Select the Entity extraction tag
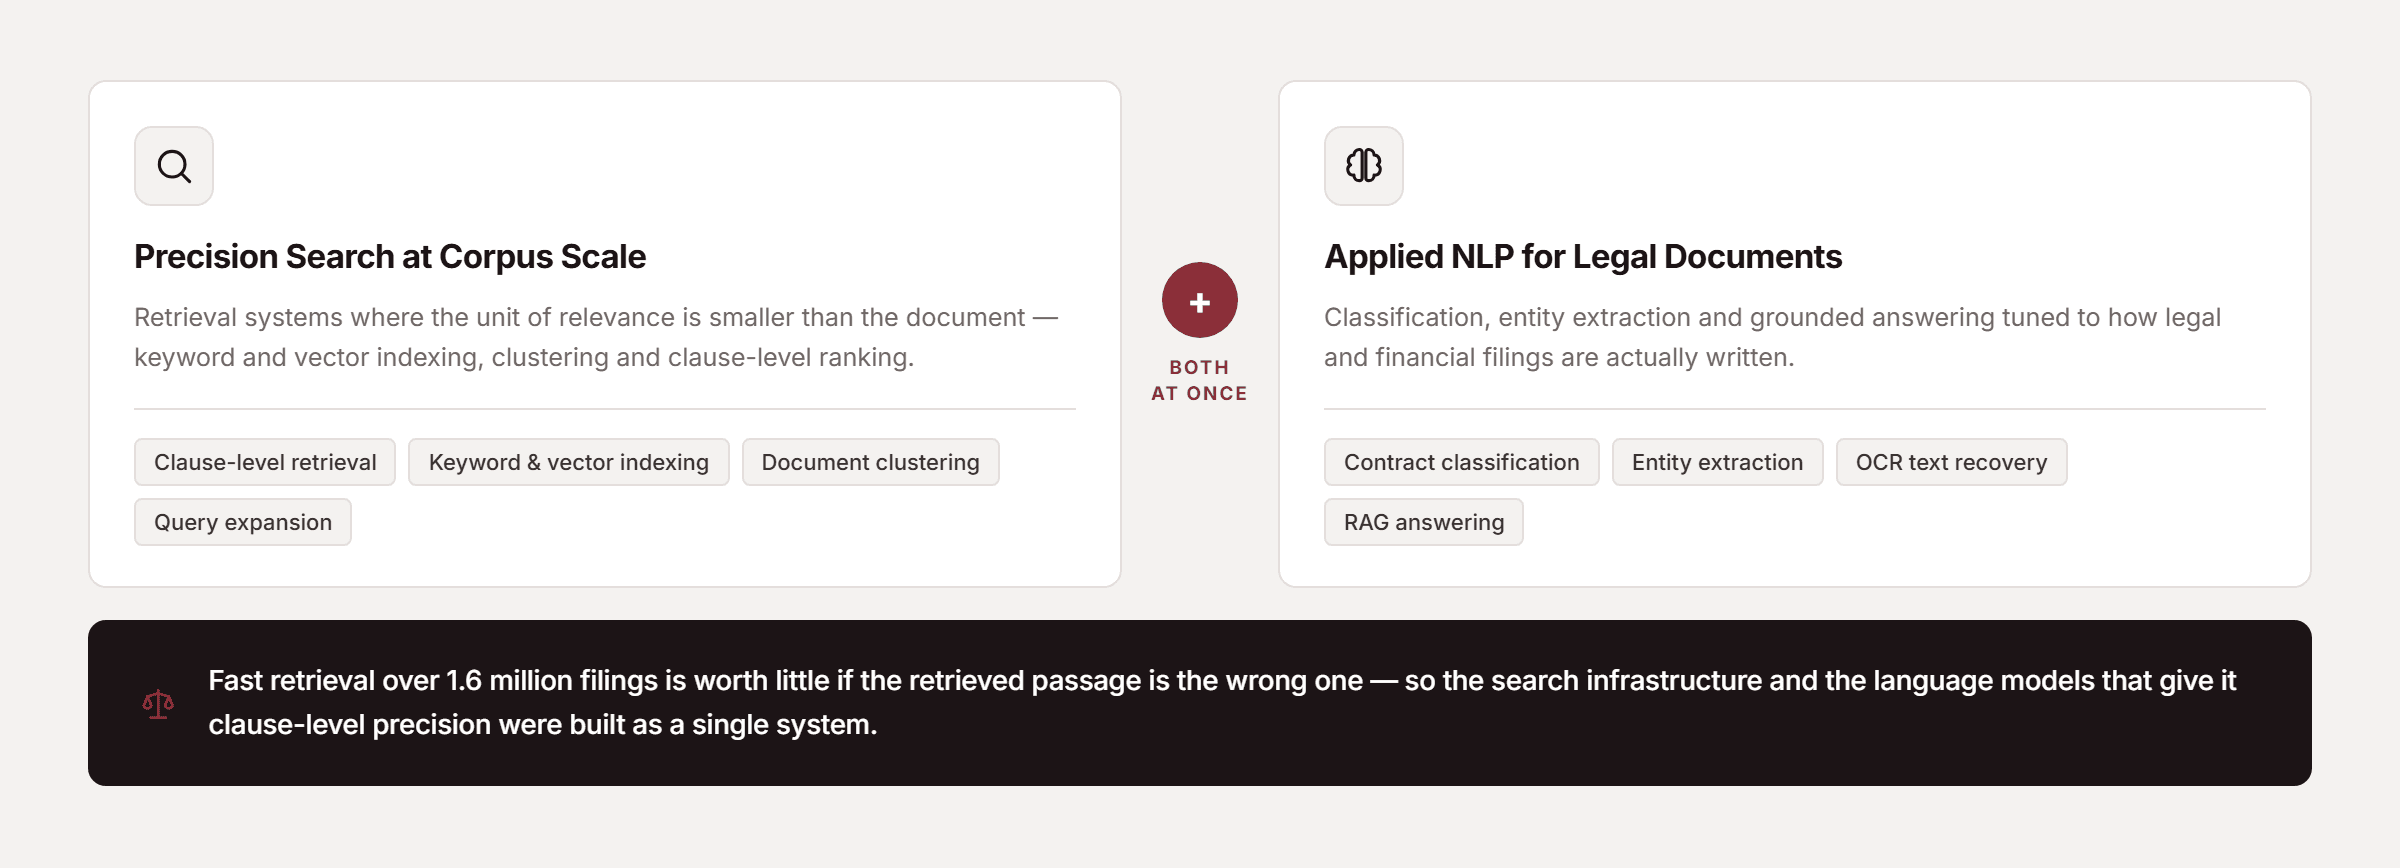The height and width of the screenshot is (868, 2400). [1718, 462]
